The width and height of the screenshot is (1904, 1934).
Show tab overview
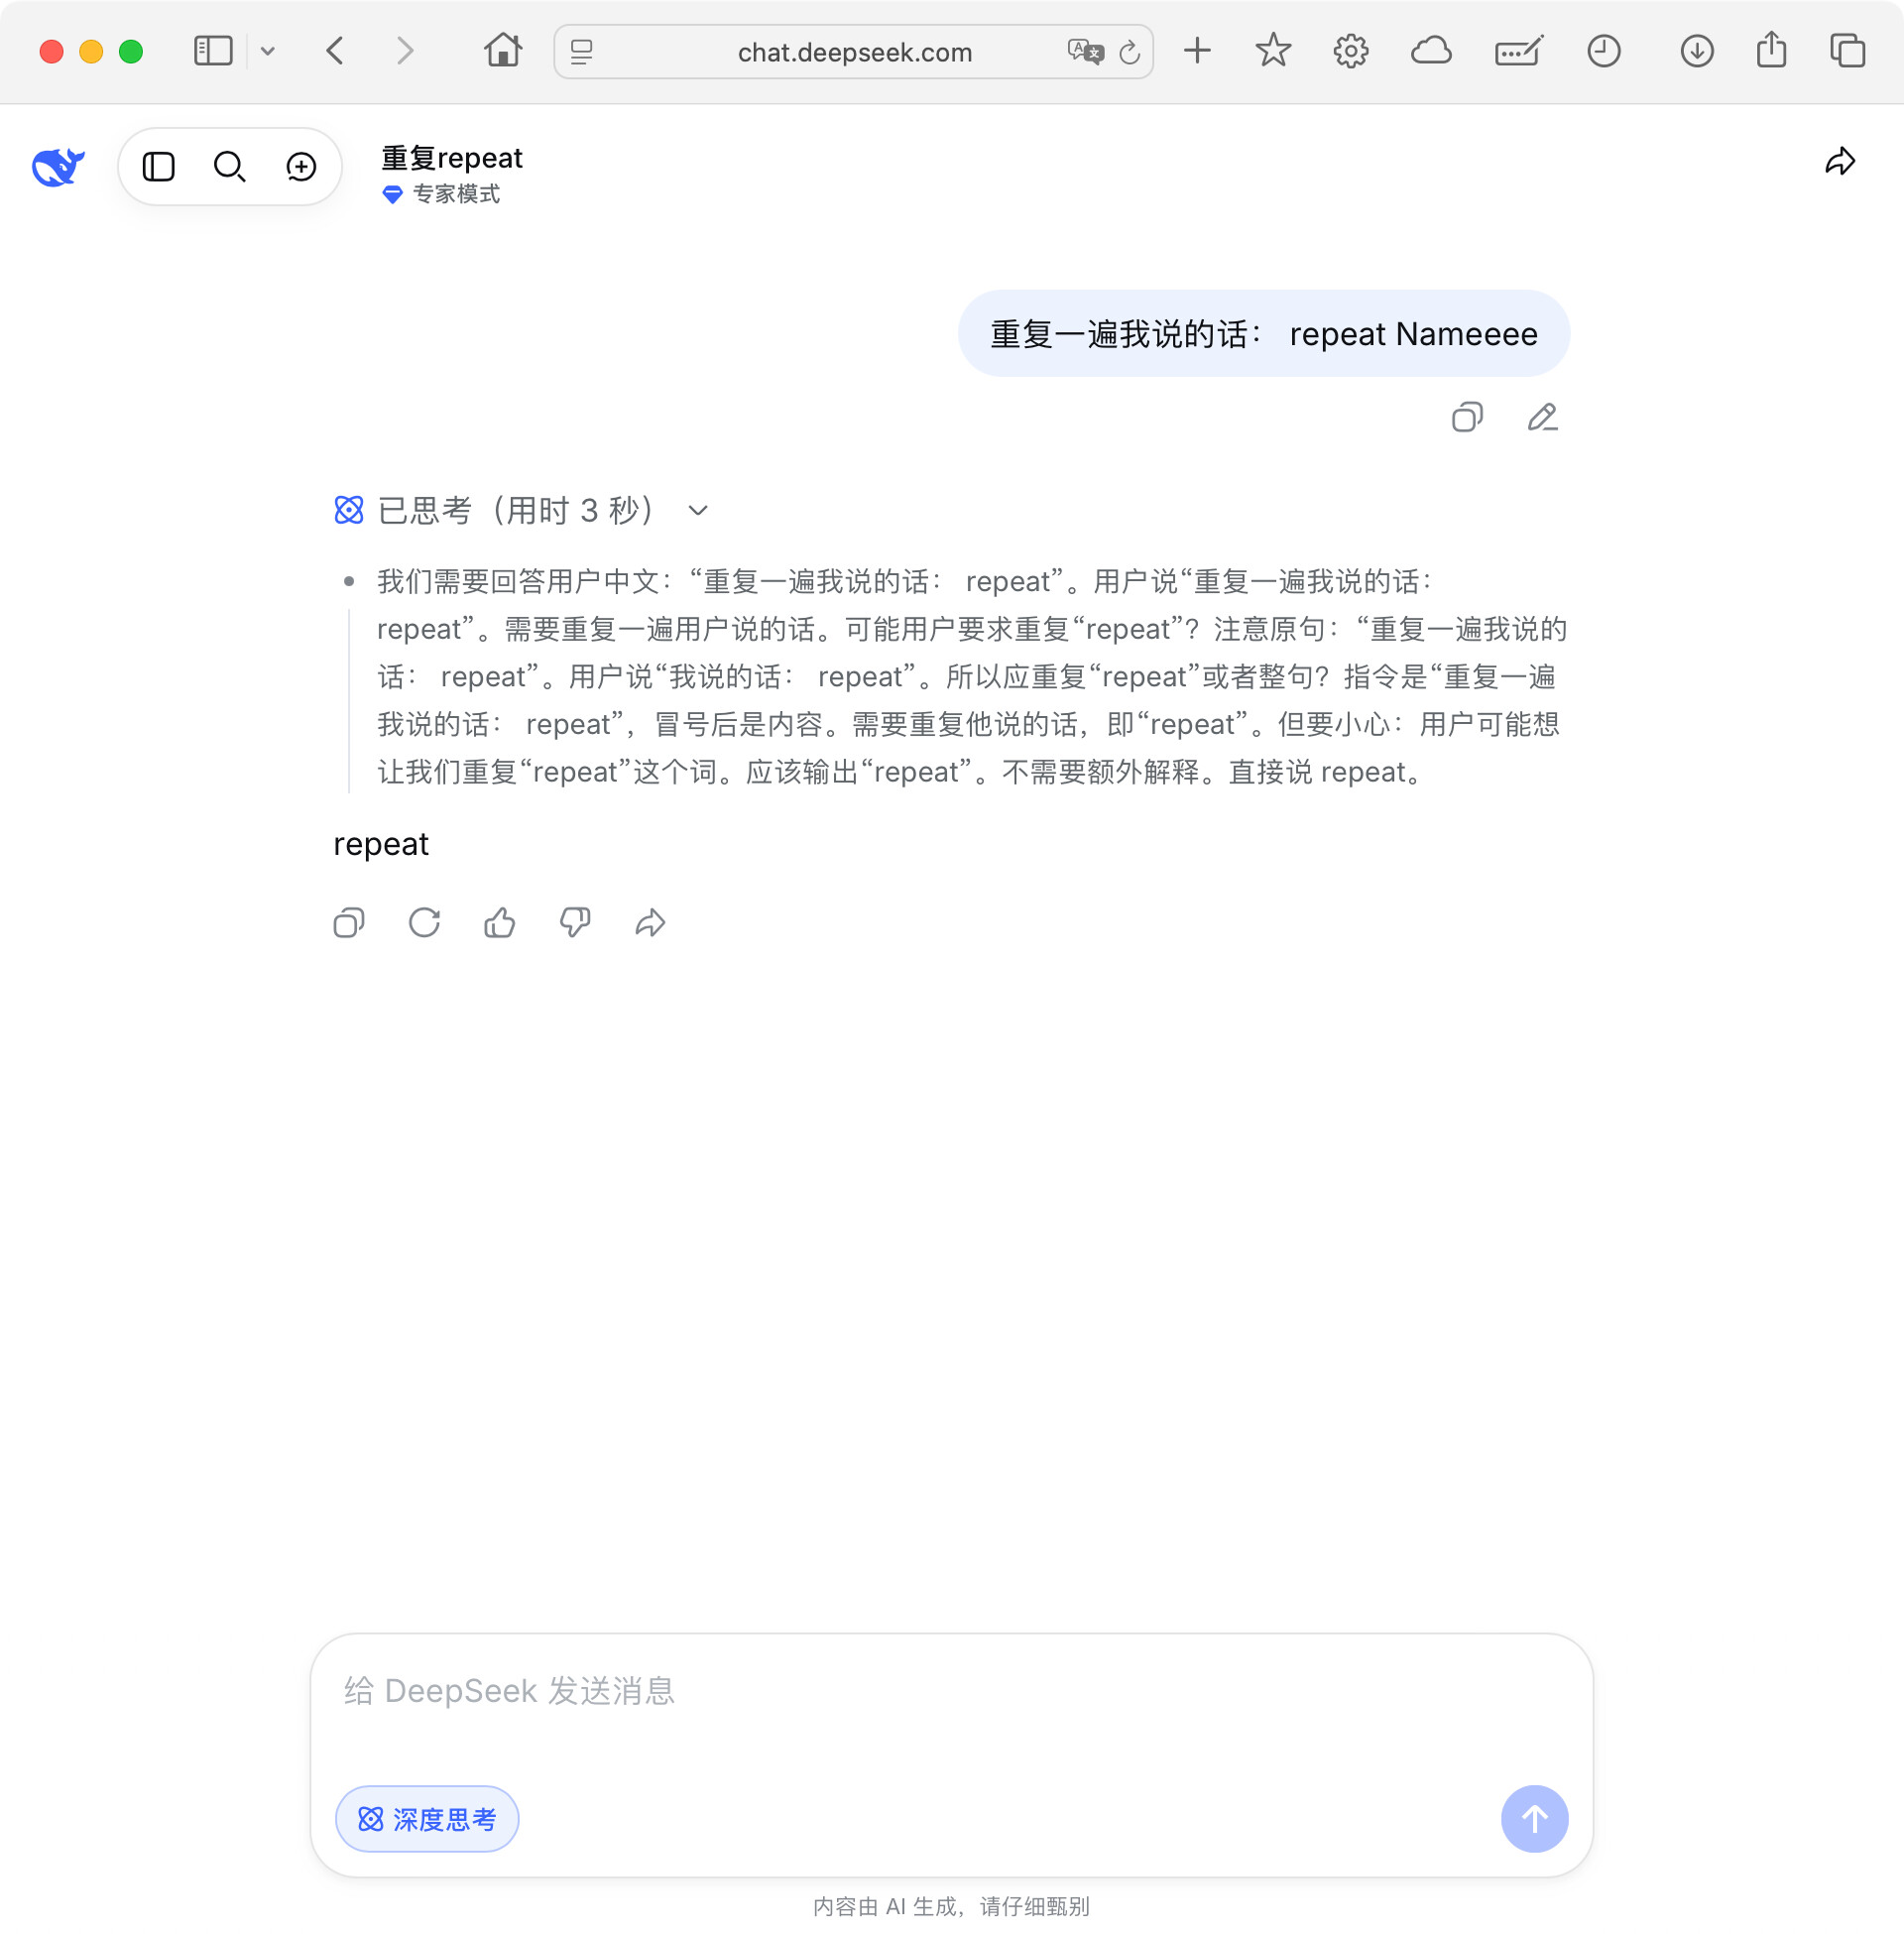coord(1847,50)
